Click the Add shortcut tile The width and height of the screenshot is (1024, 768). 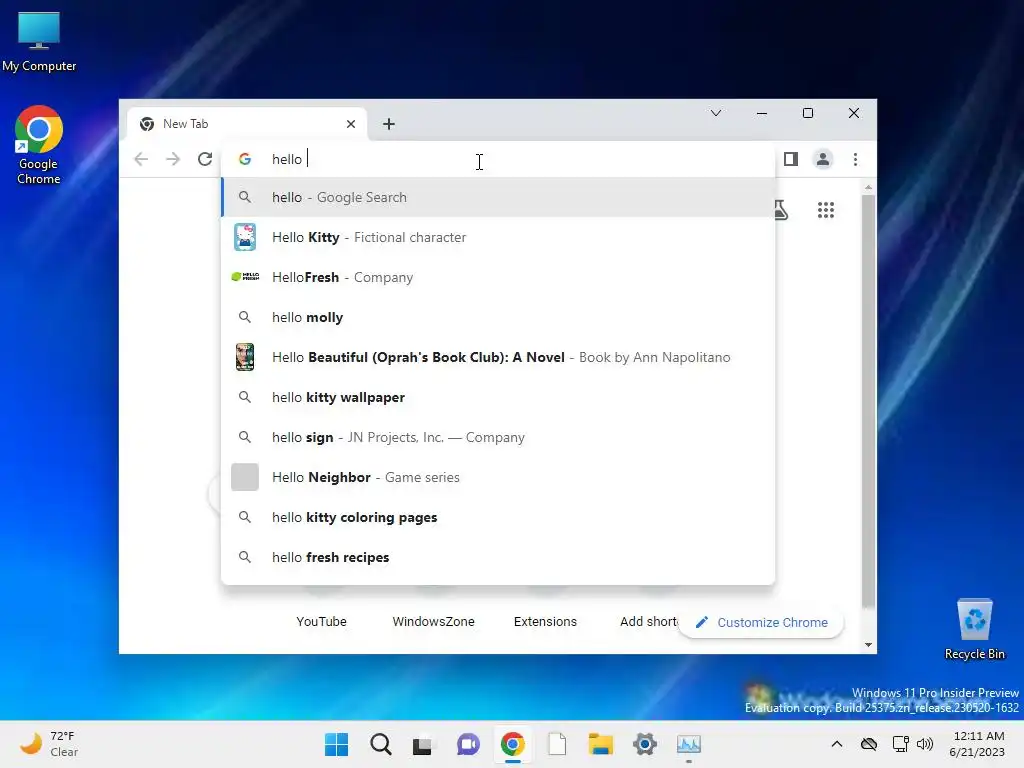(x=648, y=621)
